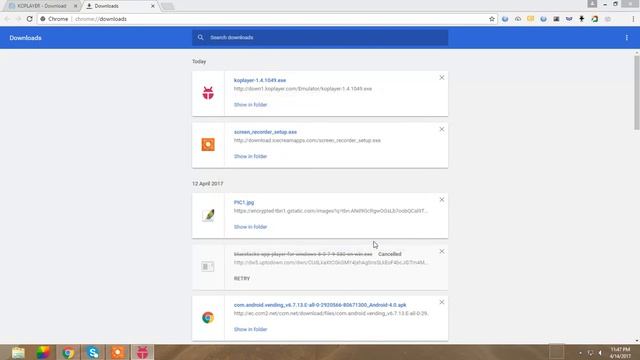The height and width of the screenshot is (360, 640).
Task: Open the orange screen recorder taskbar app
Action: point(118,352)
